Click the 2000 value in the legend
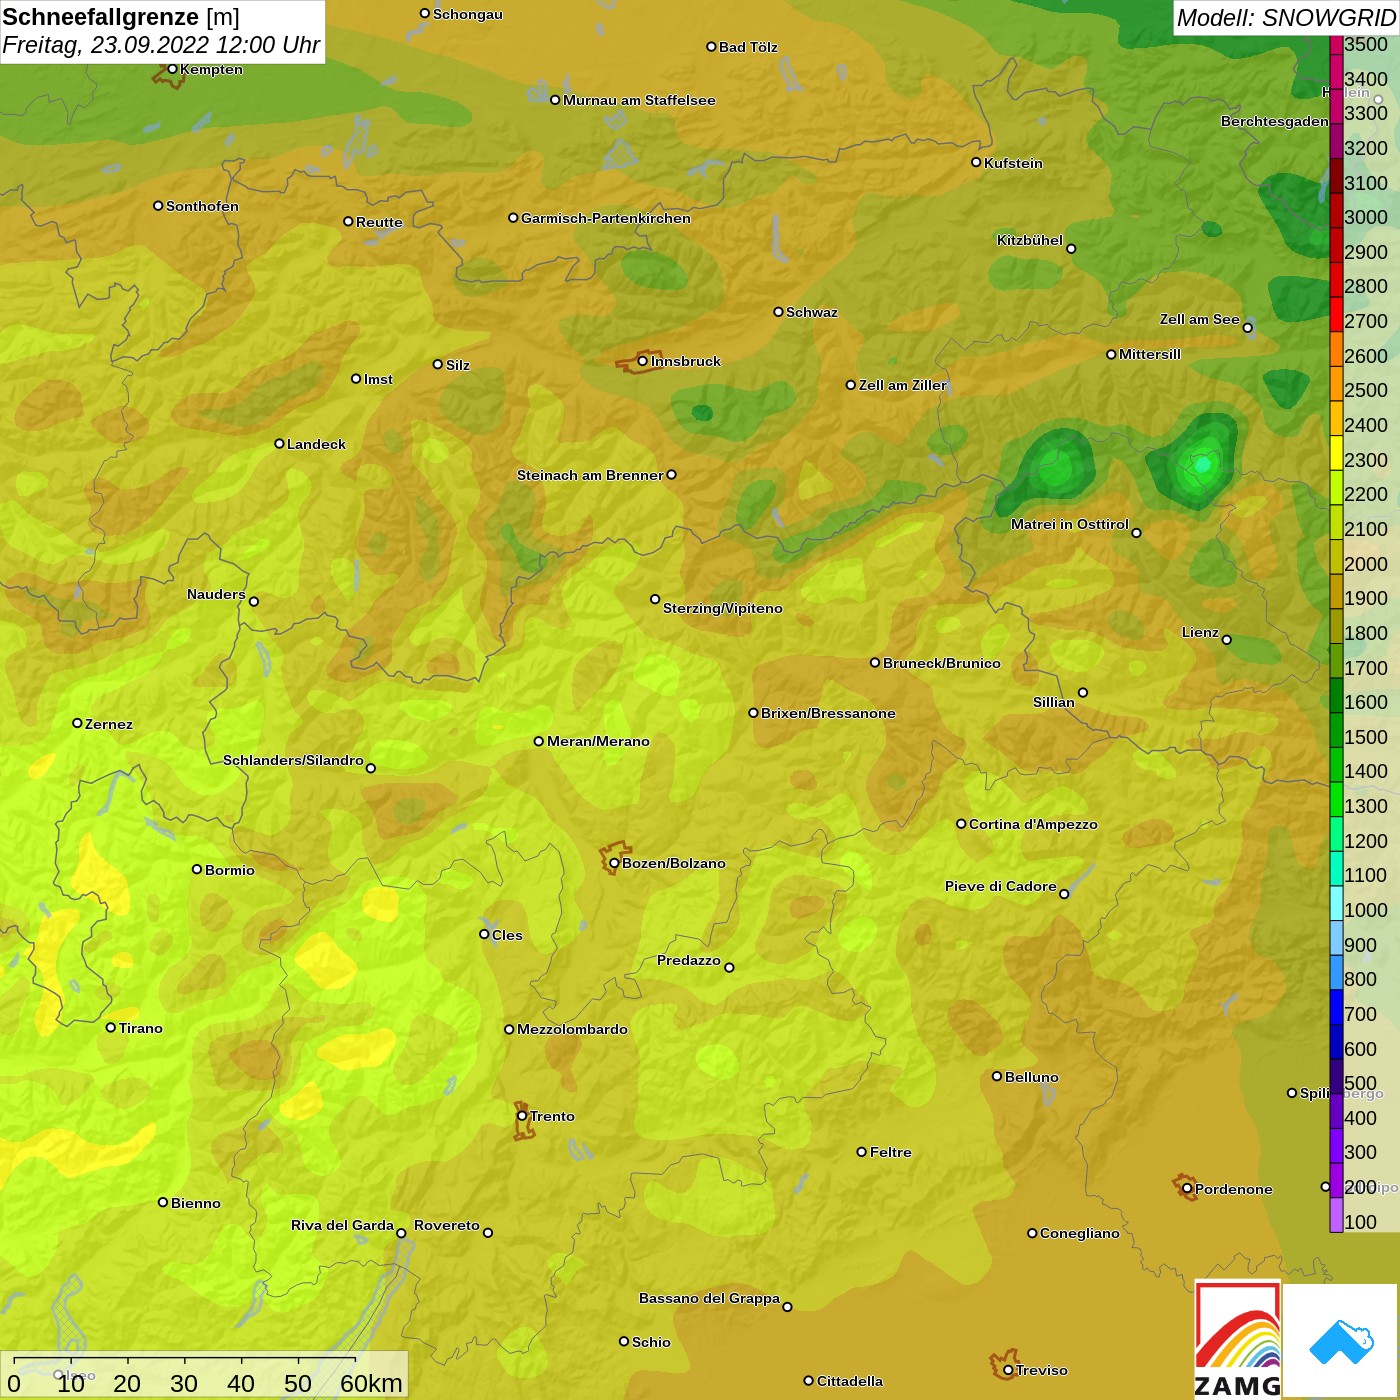 [1366, 564]
